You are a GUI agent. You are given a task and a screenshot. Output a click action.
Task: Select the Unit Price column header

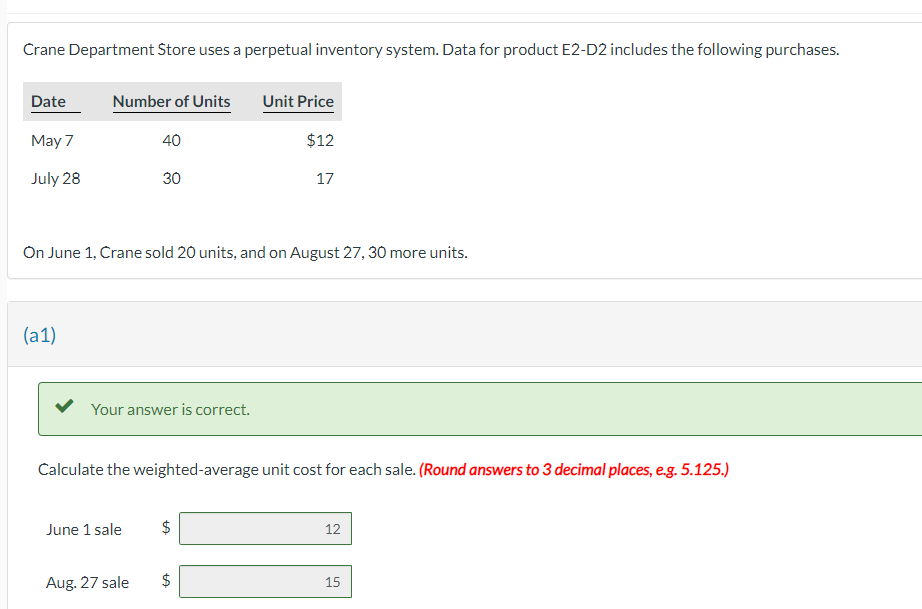298,101
